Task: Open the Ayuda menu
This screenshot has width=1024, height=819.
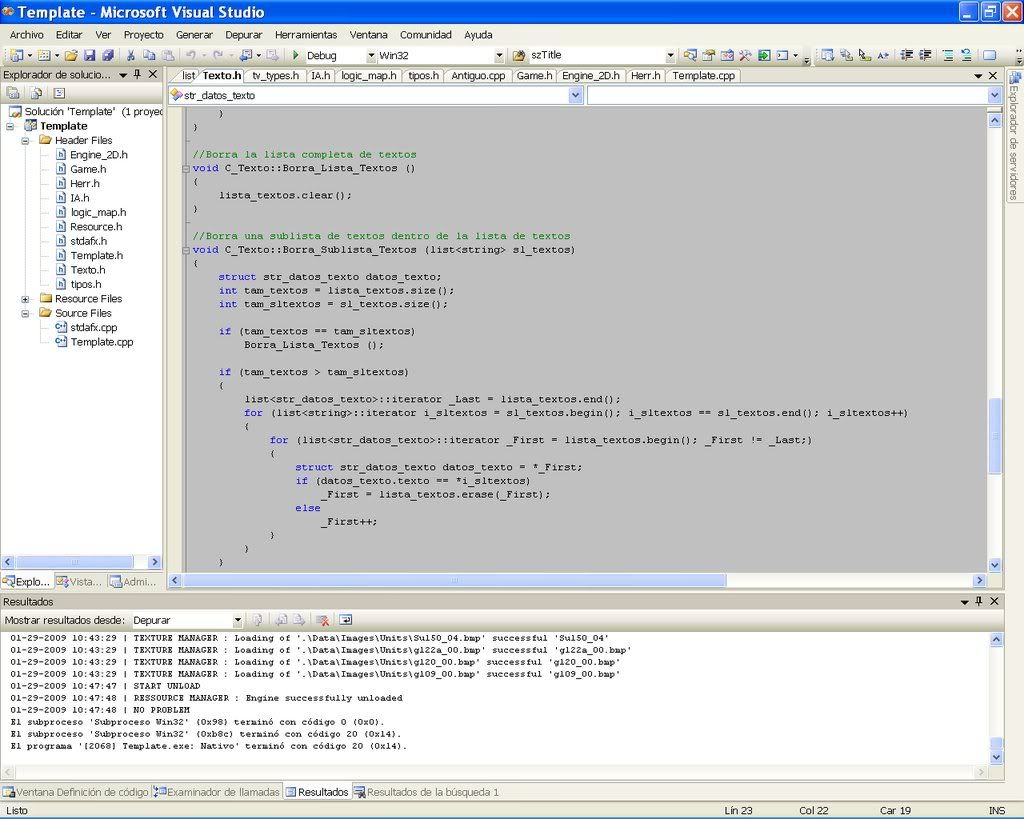Action: (x=478, y=35)
